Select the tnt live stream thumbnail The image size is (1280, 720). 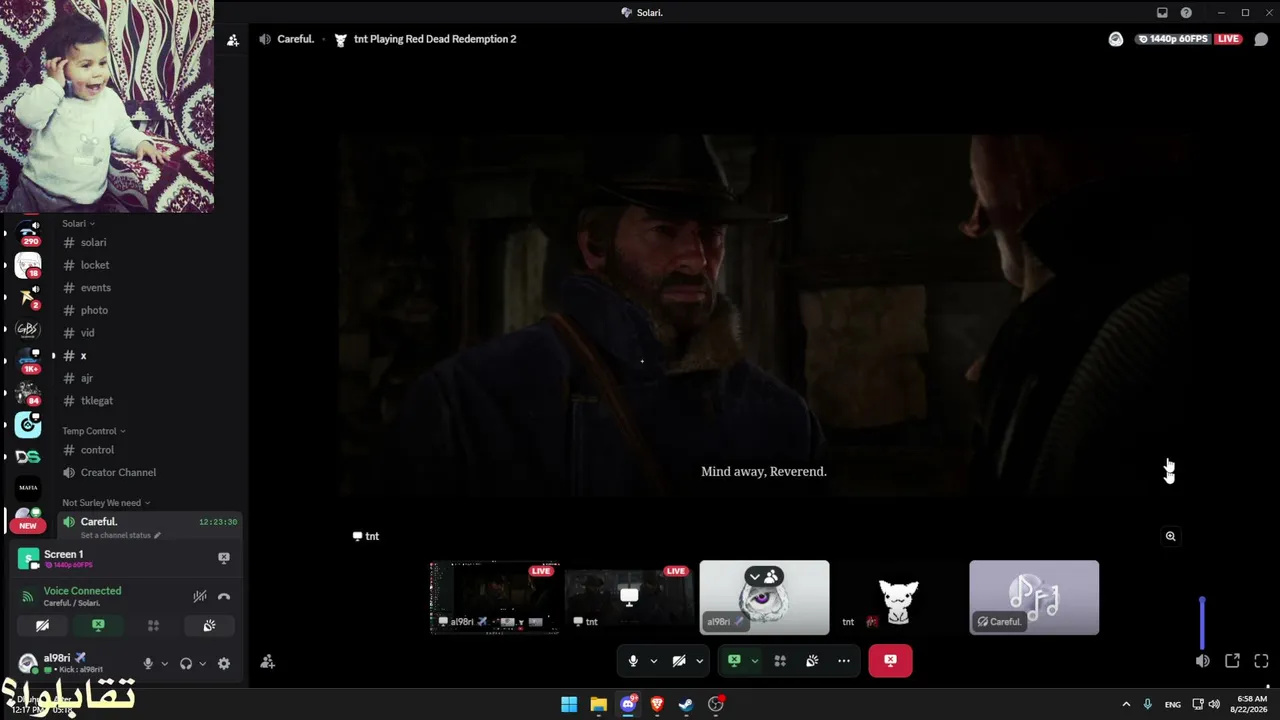point(629,598)
